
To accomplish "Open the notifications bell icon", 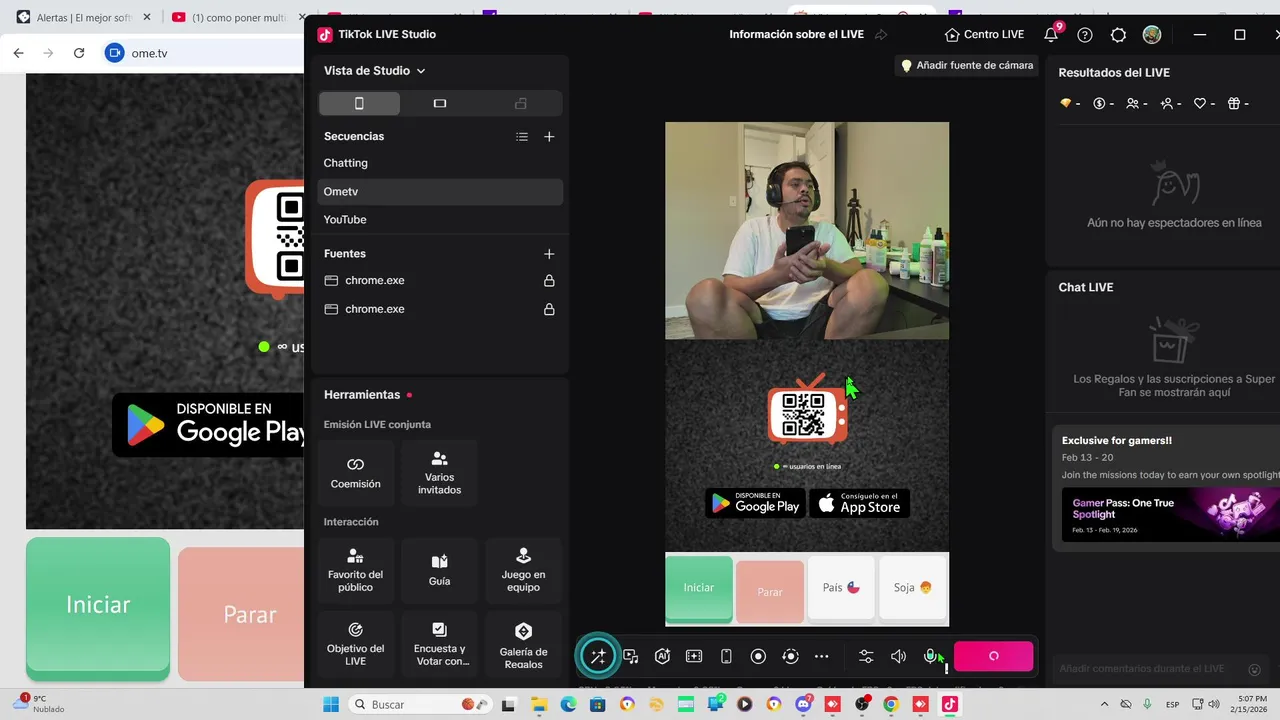I will [1051, 34].
